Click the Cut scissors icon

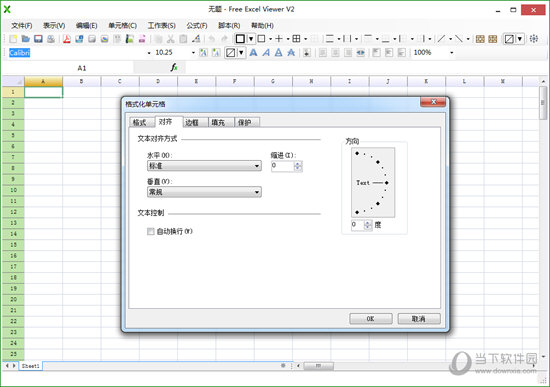[x=170, y=39]
